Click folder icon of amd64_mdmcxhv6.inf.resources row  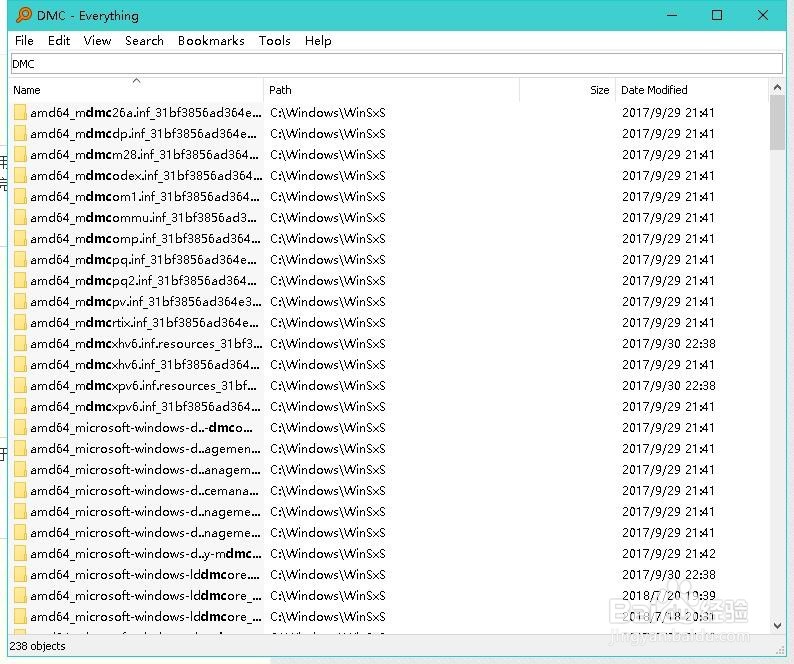coord(20,344)
